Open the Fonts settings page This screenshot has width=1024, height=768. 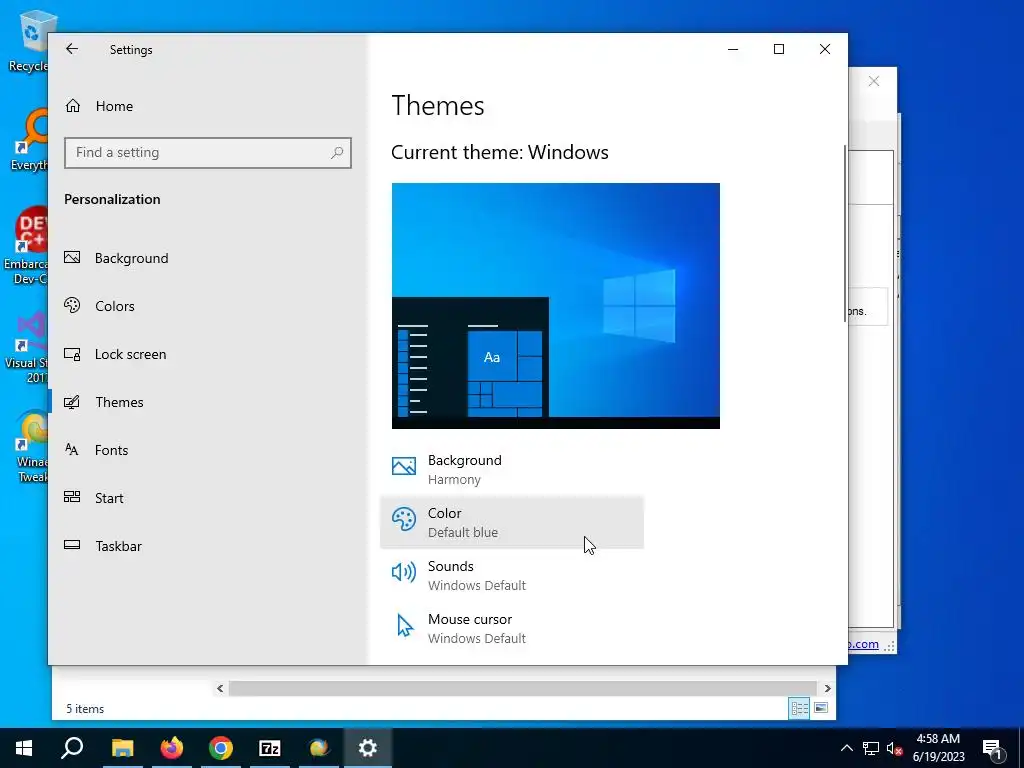[x=208, y=450]
